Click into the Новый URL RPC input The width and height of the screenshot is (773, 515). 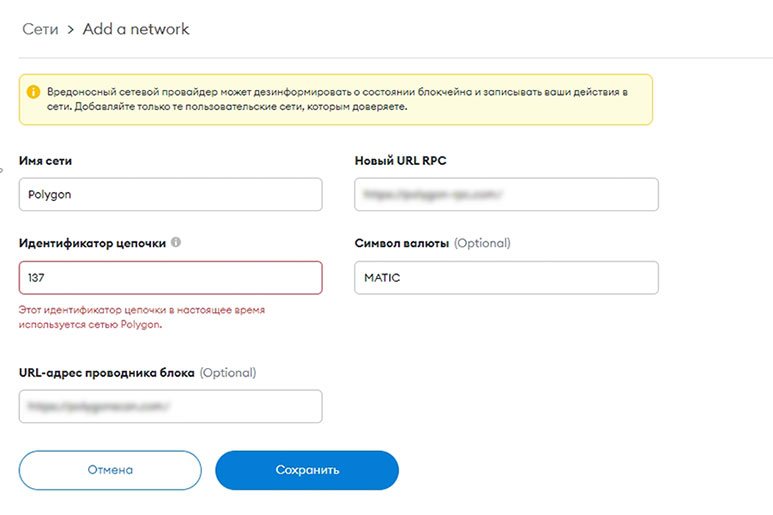click(506, 194)
